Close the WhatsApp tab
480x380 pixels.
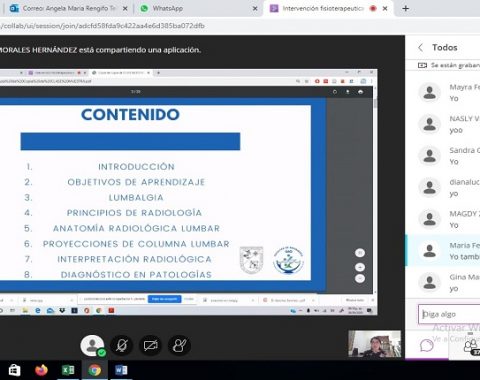[255, 9]
